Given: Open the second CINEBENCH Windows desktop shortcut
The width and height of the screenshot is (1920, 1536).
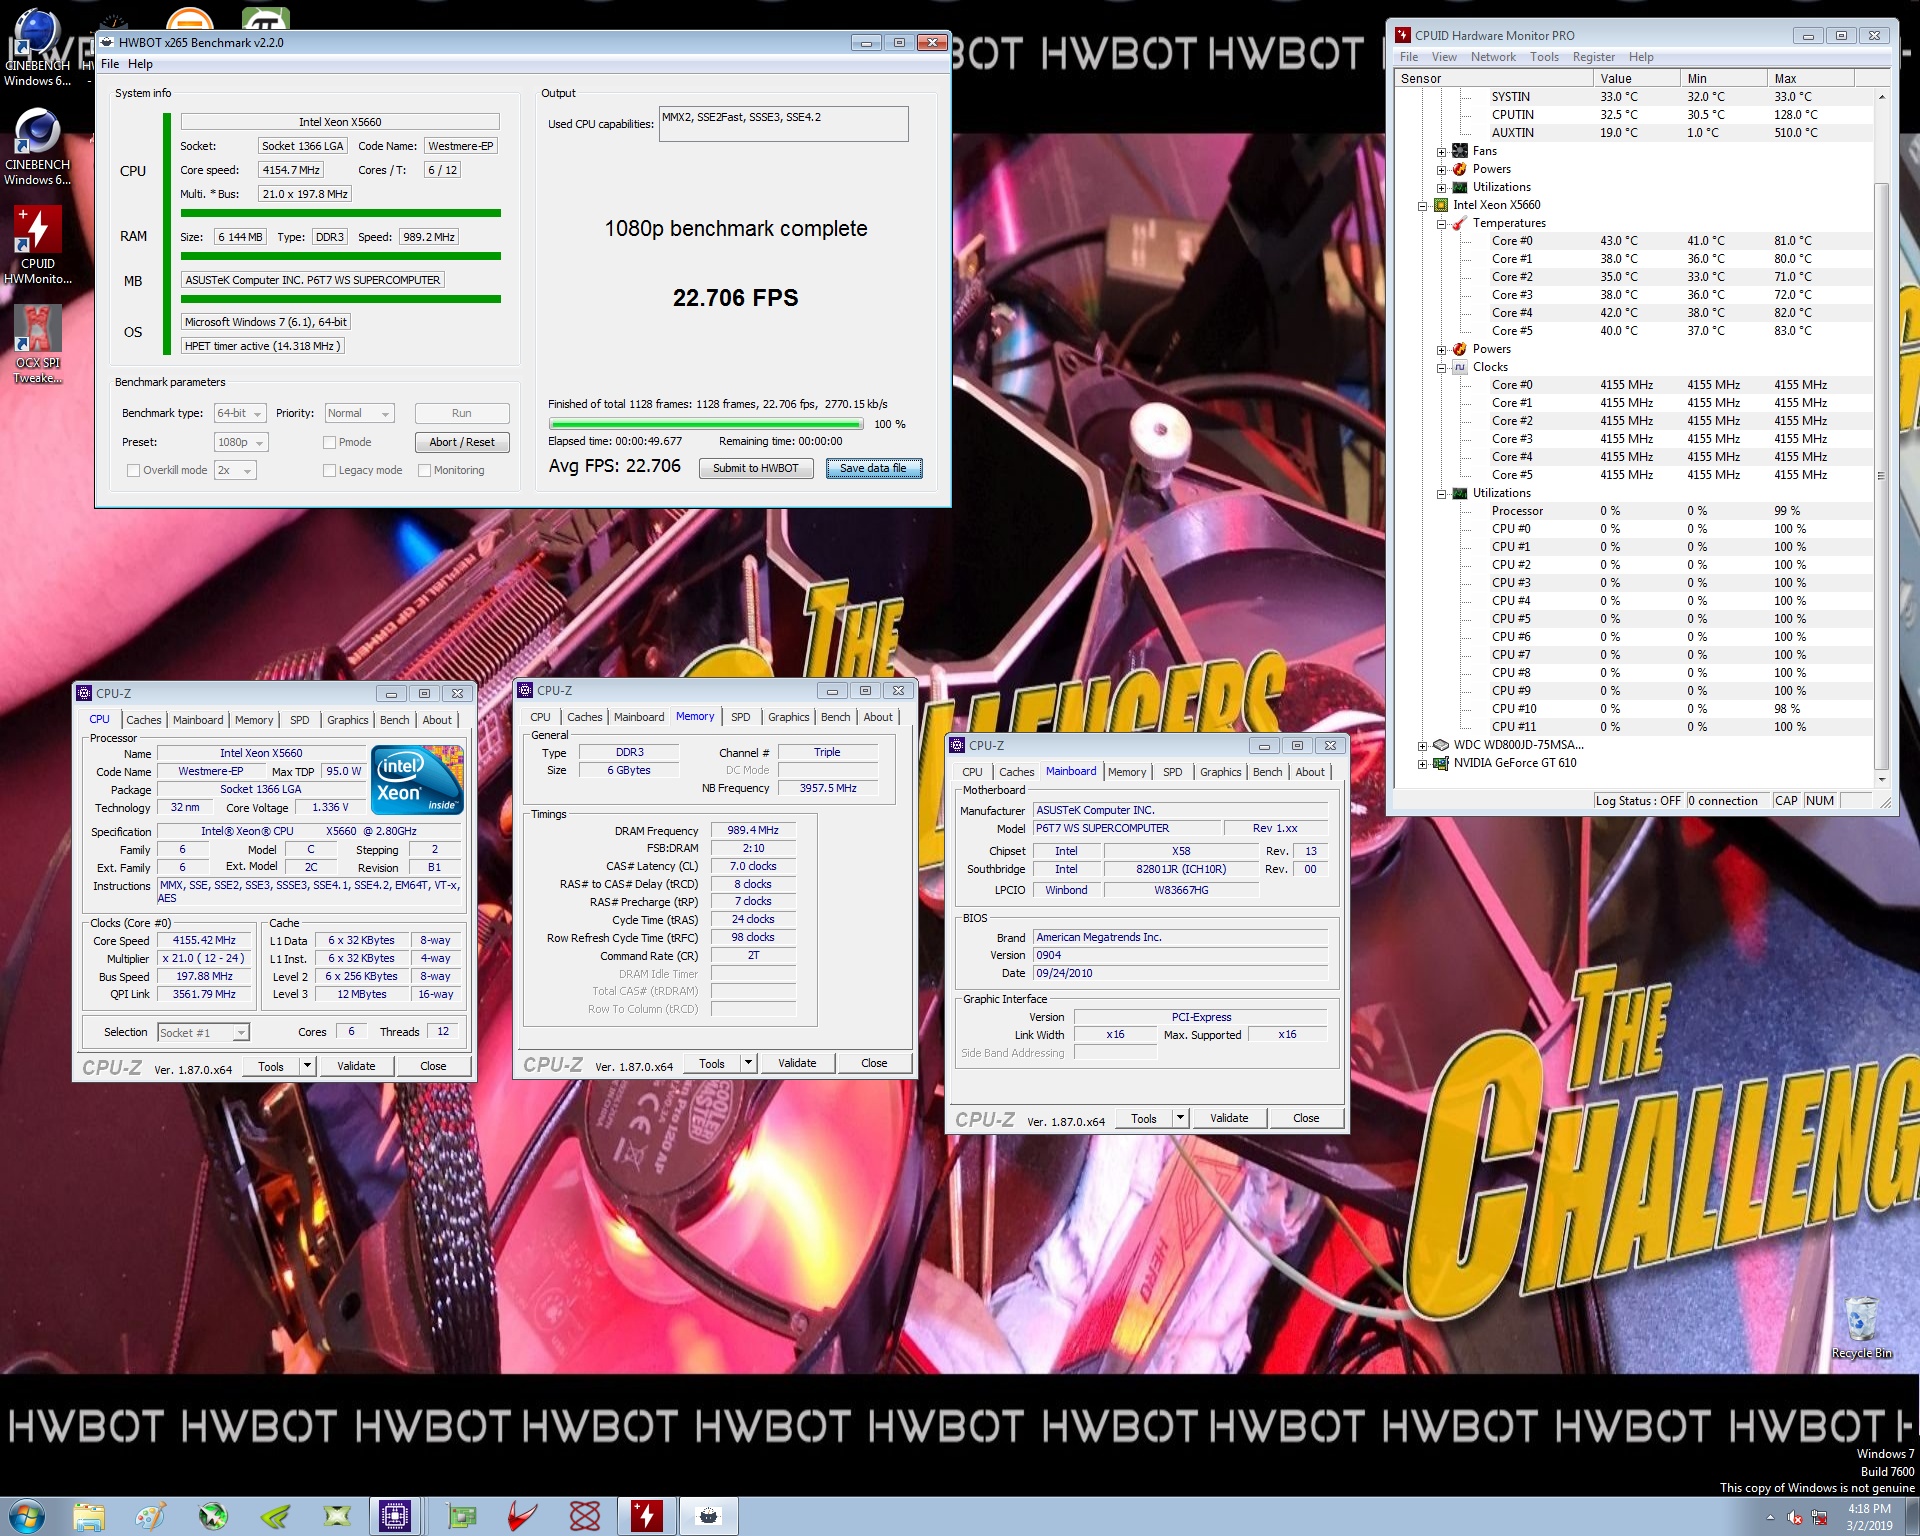Looking at the screenshot, I should click(x=37, y=147).
